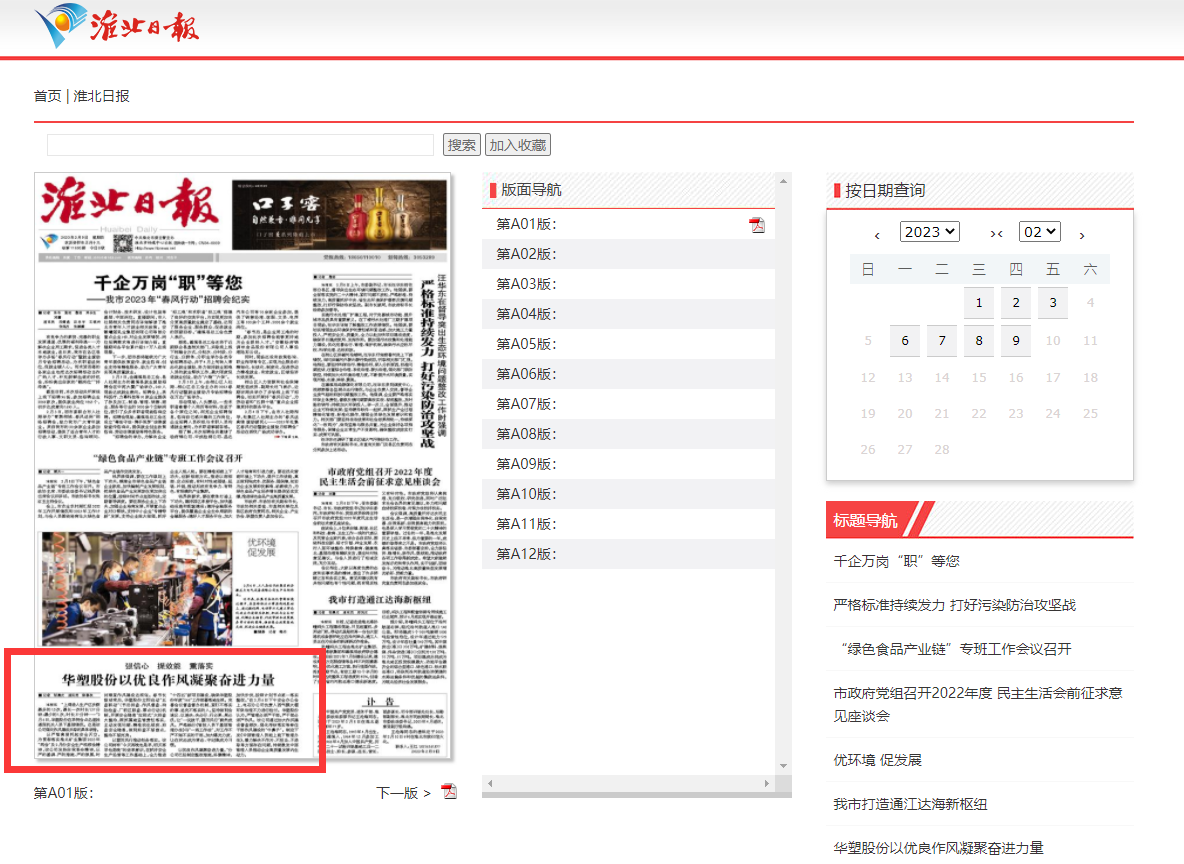Download the PDF via icon next to 下一版
This screenshot has width=1184, height=864.
449,792
